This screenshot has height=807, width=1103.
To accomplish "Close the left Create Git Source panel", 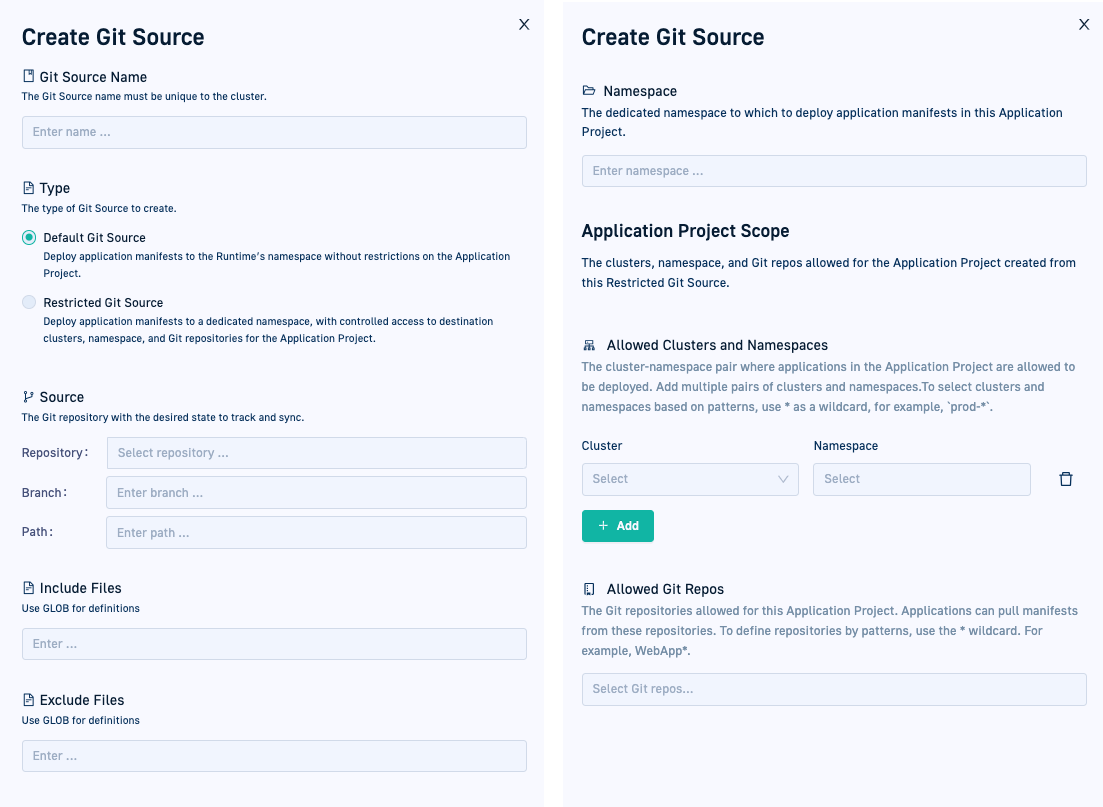I will pyautogui.click(x=524, y=25).
